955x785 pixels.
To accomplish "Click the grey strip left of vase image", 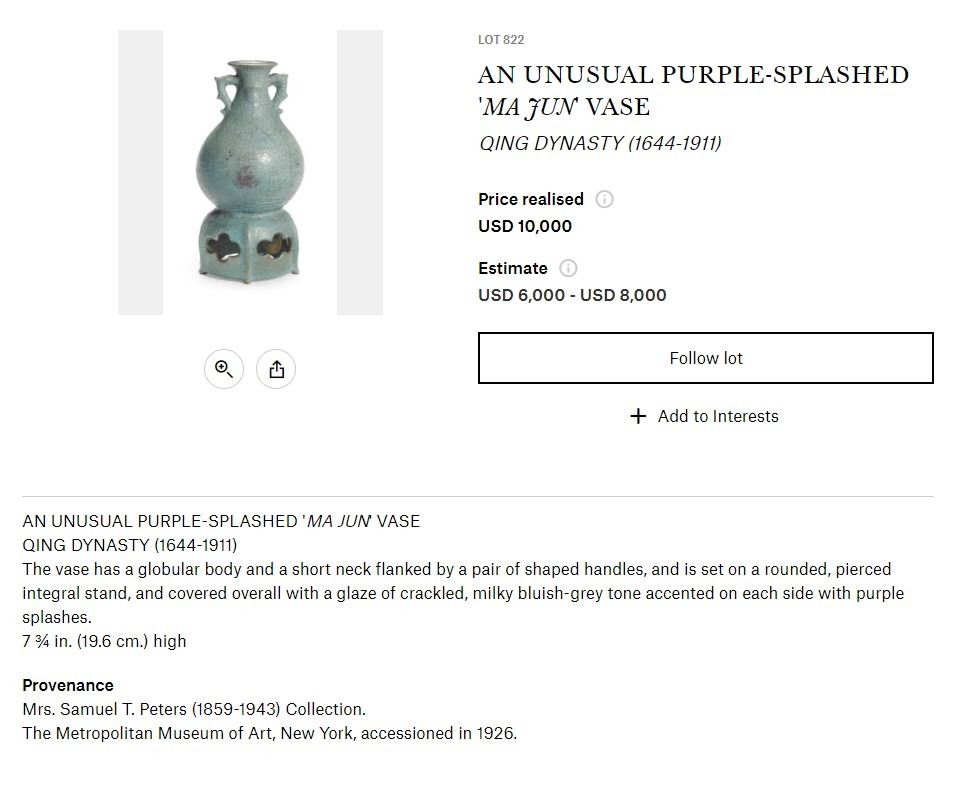I will tap(140, 172).
